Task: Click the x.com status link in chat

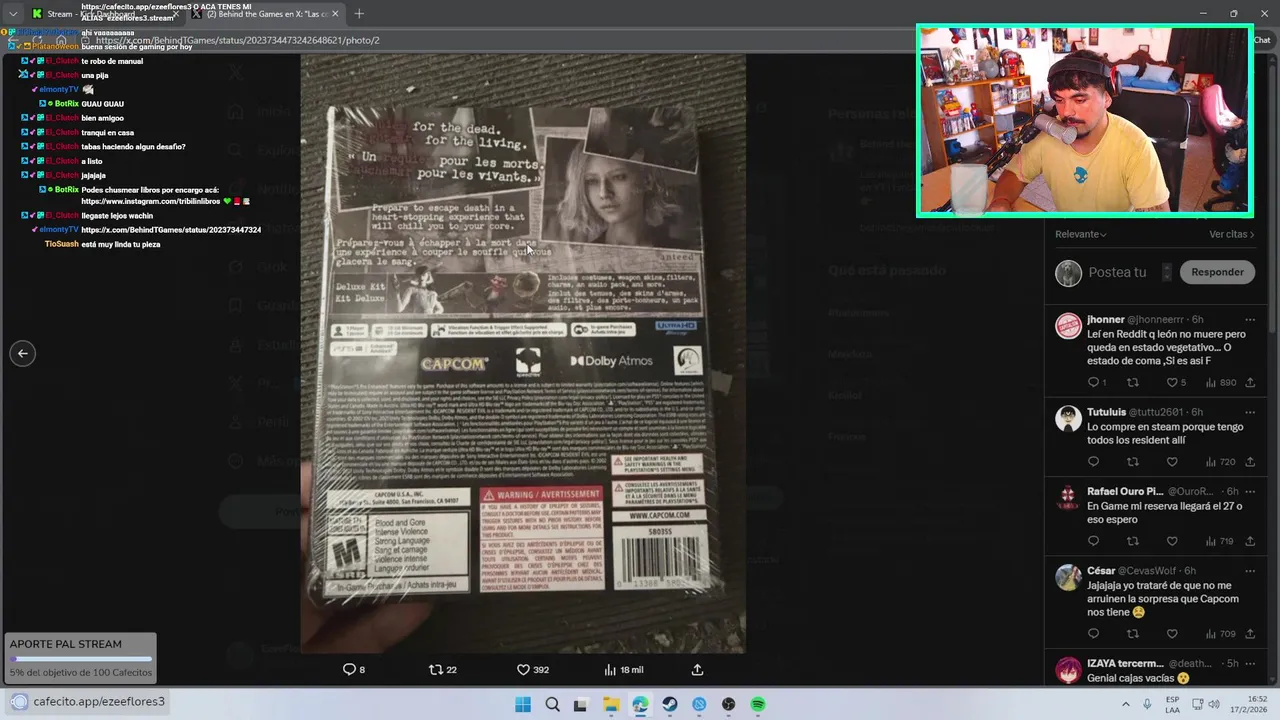Action: 171,230
